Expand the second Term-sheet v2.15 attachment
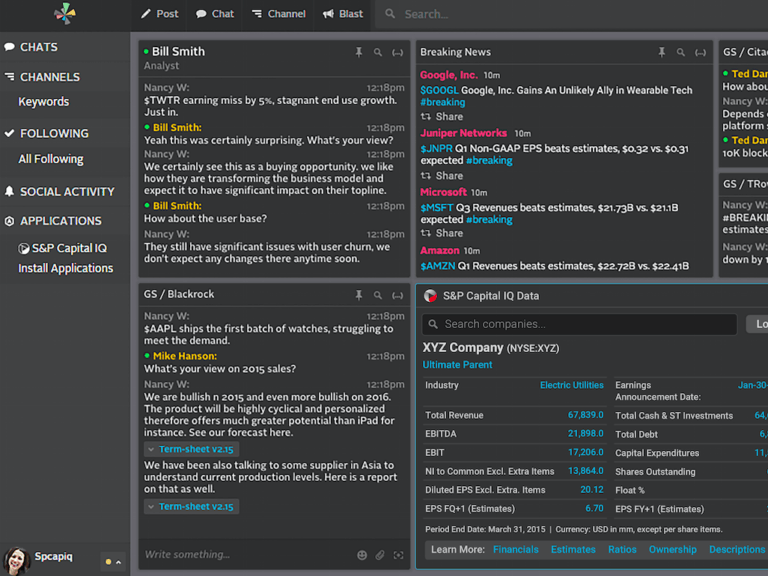 189,507
